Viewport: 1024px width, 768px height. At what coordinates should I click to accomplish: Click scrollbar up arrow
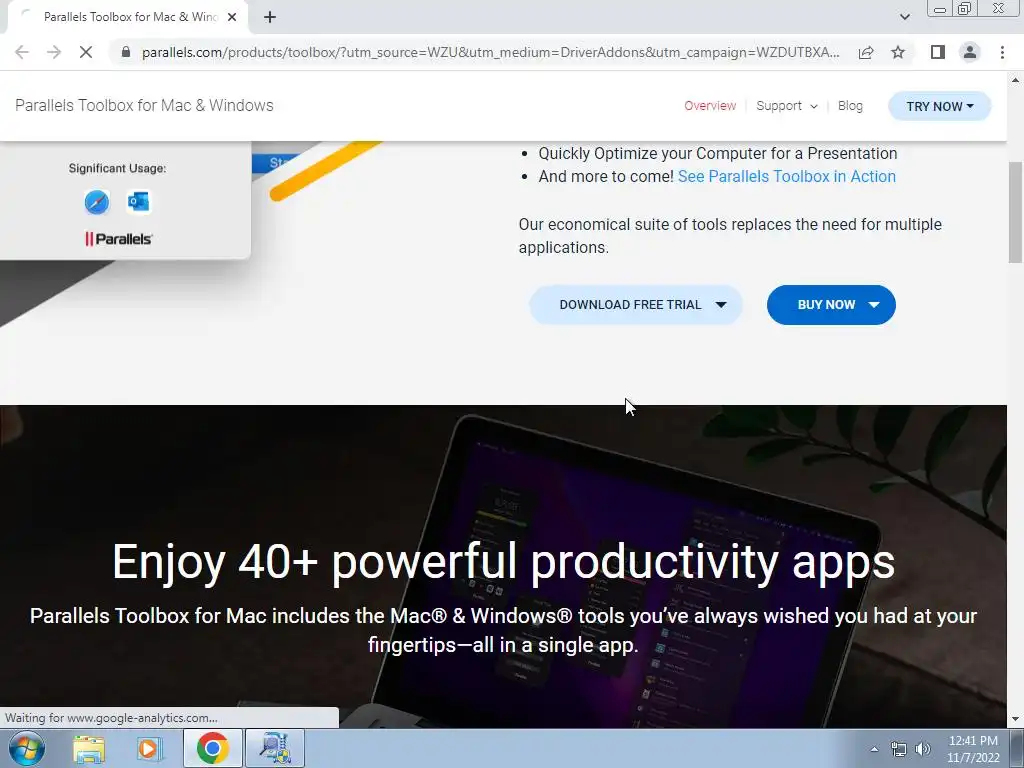(x=1015, y=80)
